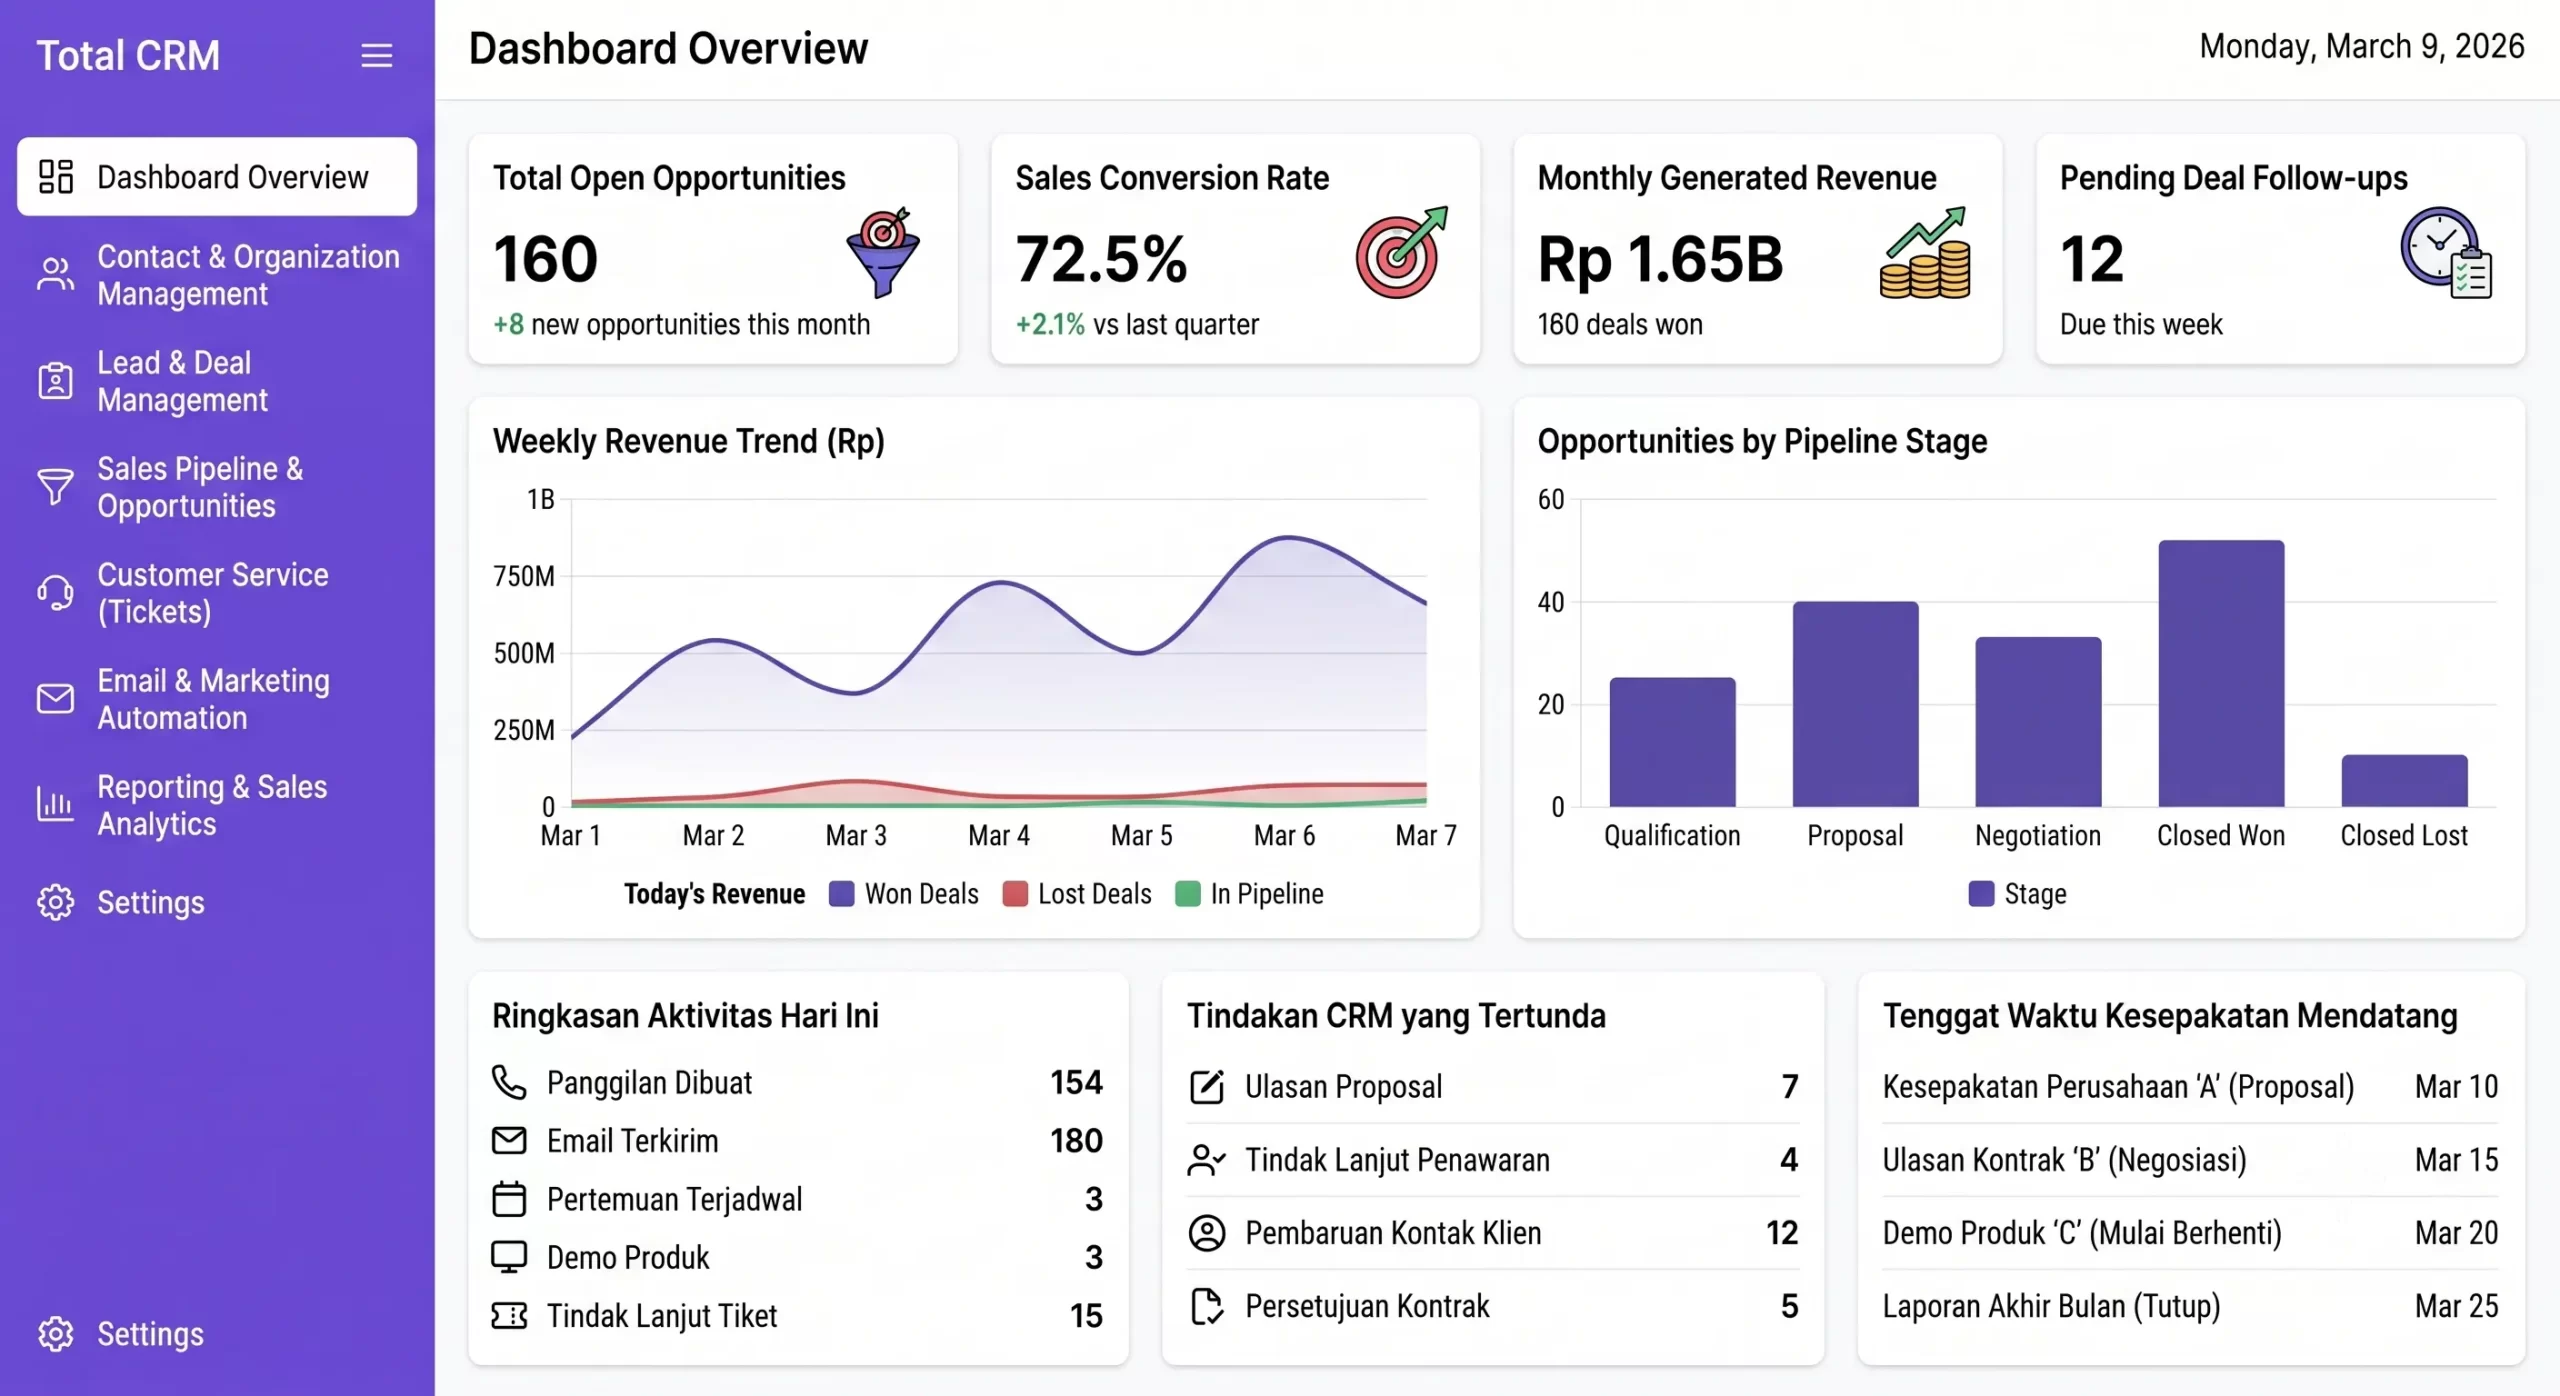Click the calendar icon beside Pertemuan Terjadwal
The width and height of the screenshot is (2560, 1396).
coord(509,1198)
